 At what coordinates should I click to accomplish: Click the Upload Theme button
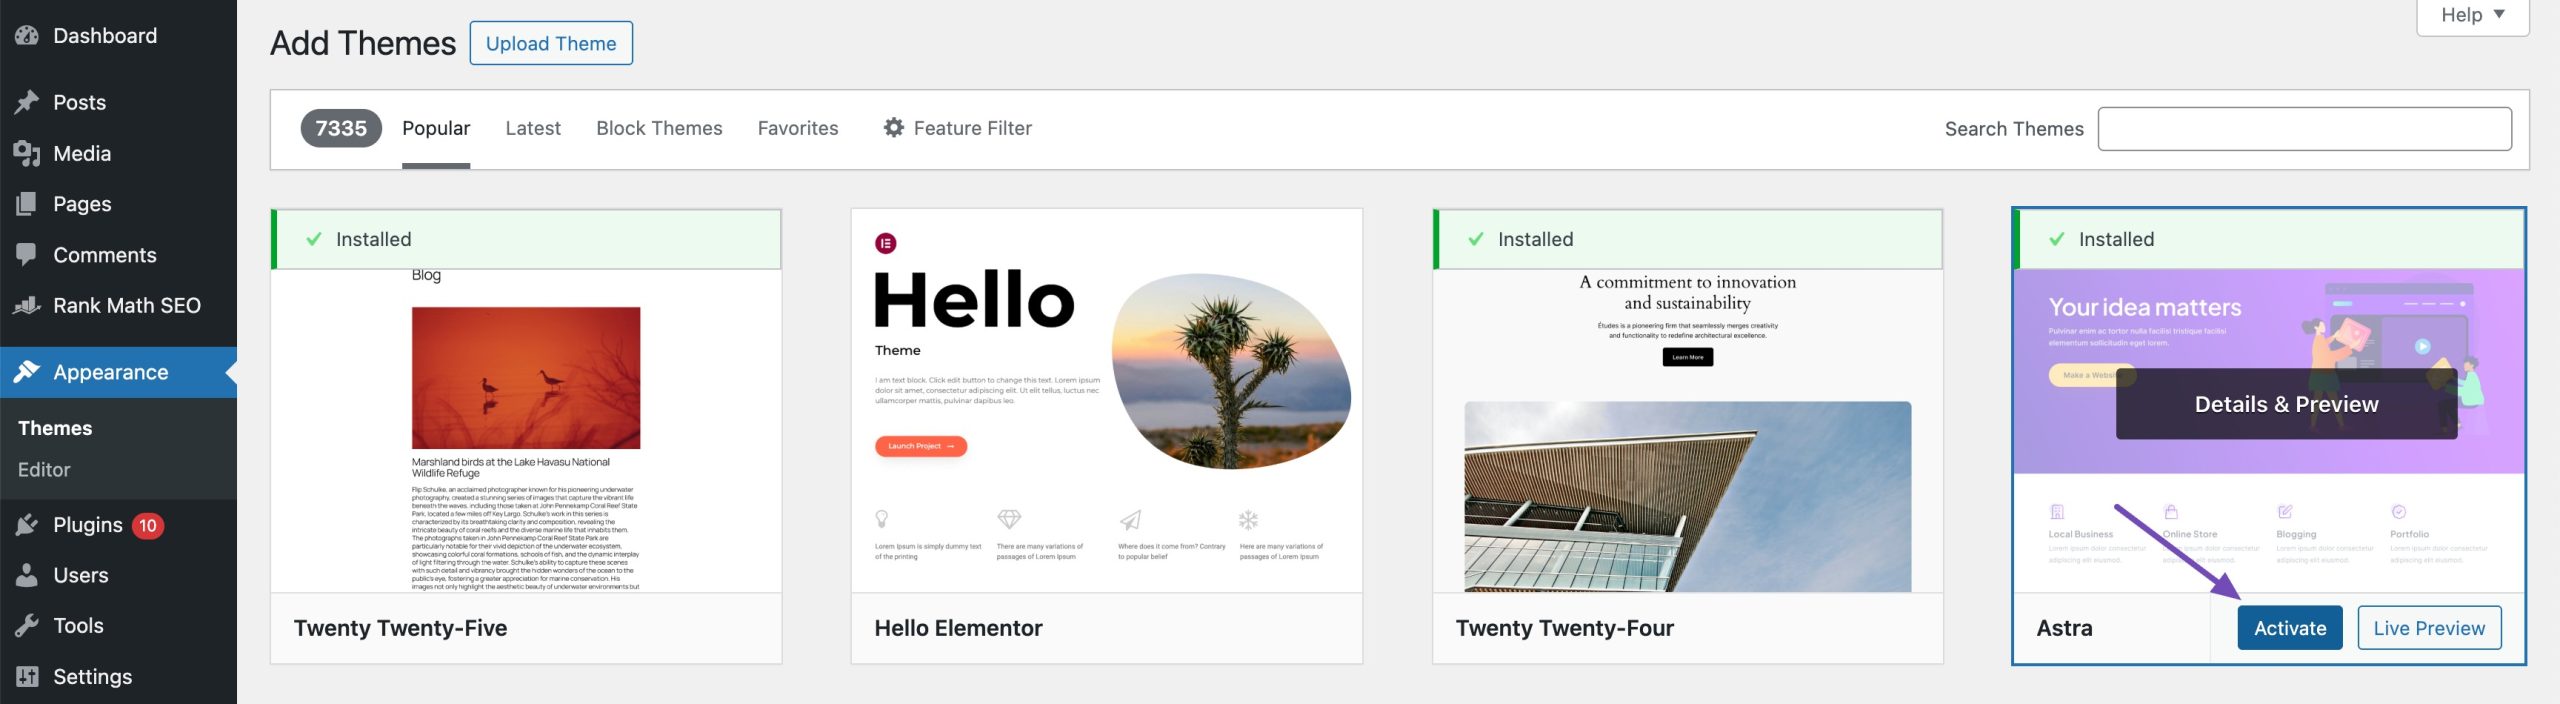pos(551,43)
